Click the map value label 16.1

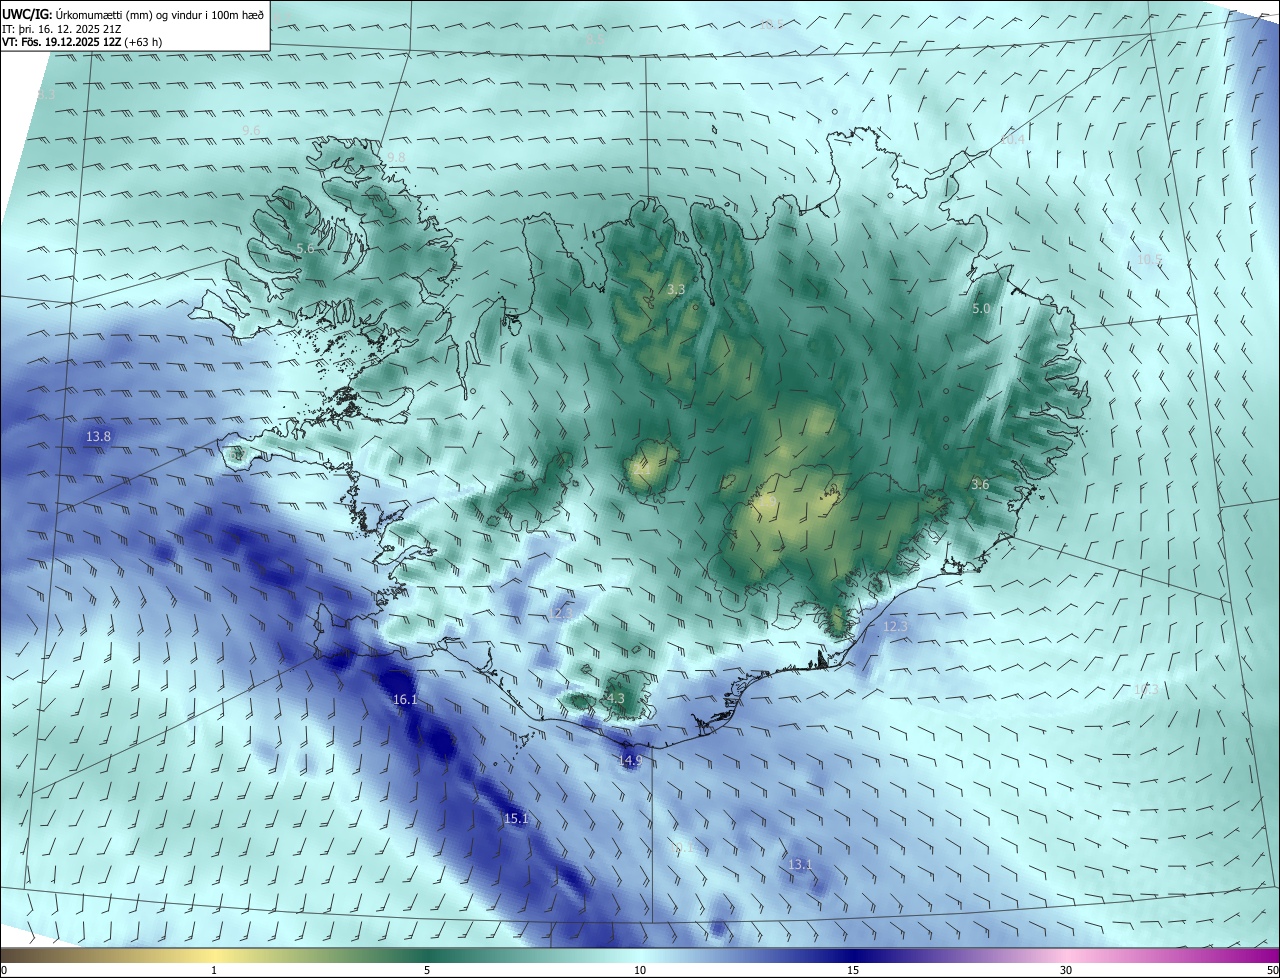[x=405, y=700]
